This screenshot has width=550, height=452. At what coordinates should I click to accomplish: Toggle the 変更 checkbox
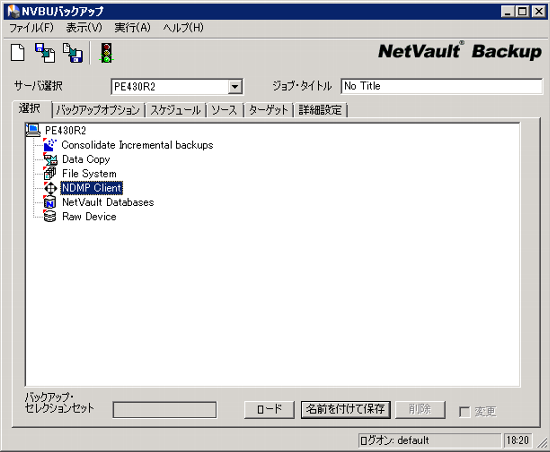click(464, 412)
